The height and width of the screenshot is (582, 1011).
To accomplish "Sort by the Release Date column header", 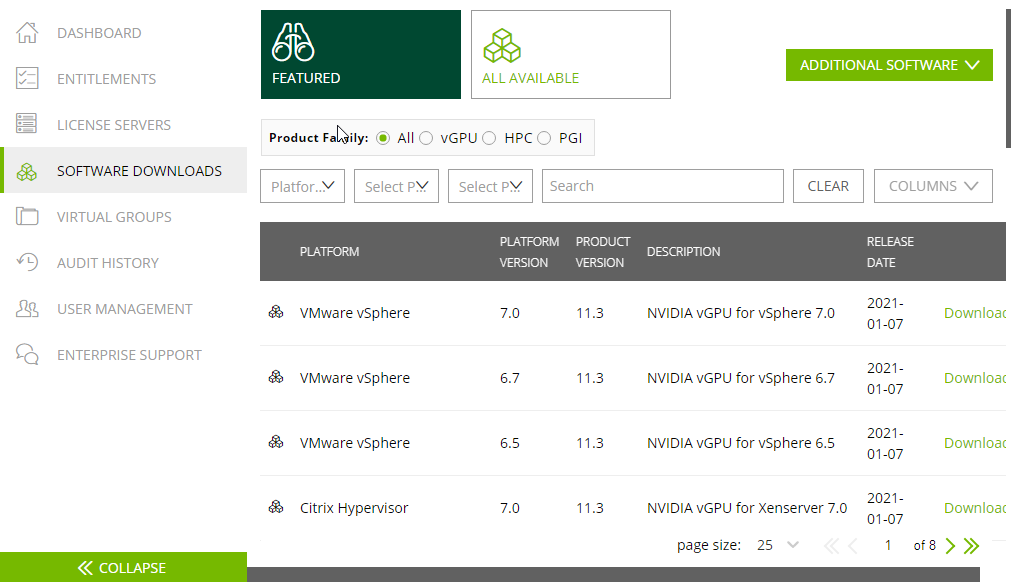I will click(x=890, y=252).
